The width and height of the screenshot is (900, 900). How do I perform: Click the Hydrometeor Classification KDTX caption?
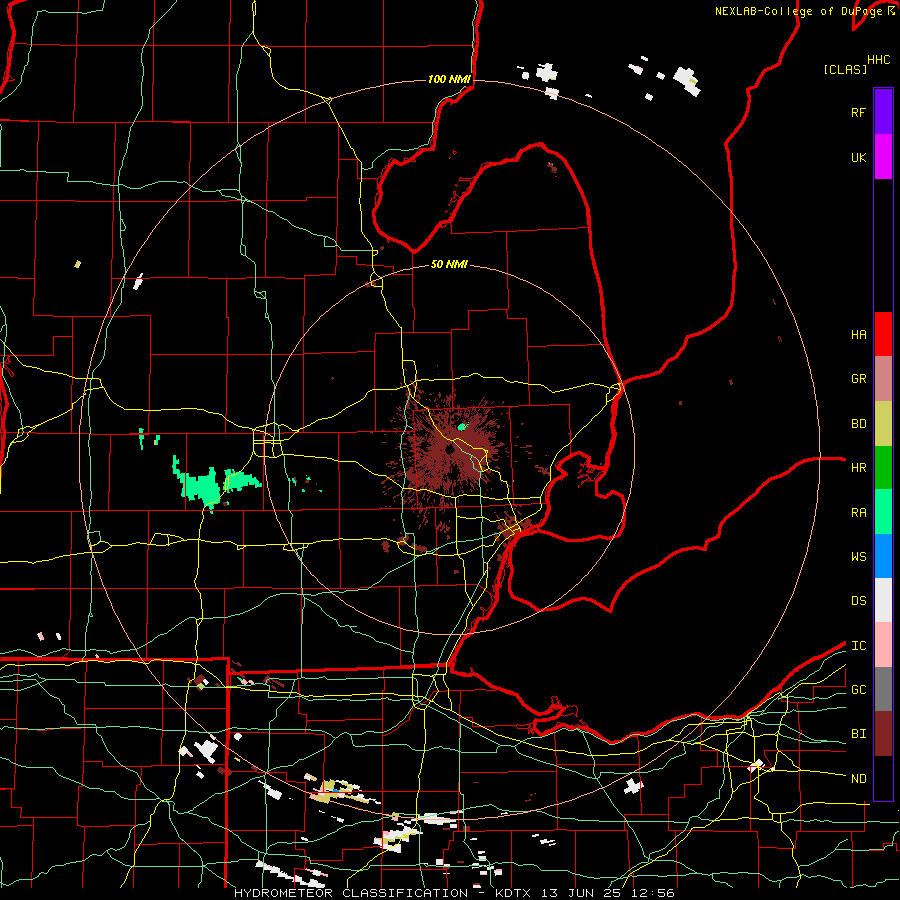pyautogui.click(x=454, y=893)
